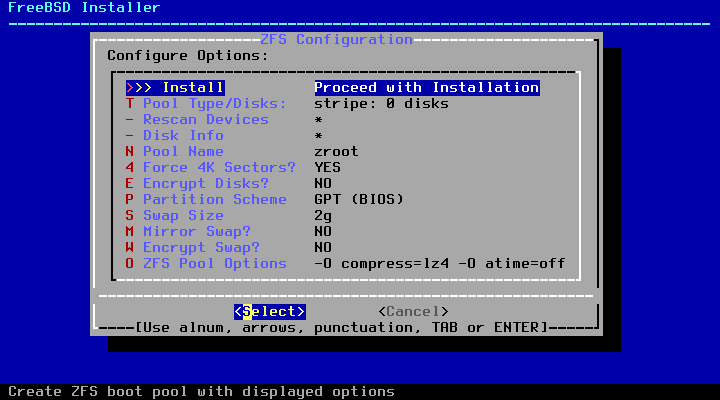This screenshot has height=400, width=720.
Task: Click the red 'T' hotkey letter
Action: tap(129, 103)
